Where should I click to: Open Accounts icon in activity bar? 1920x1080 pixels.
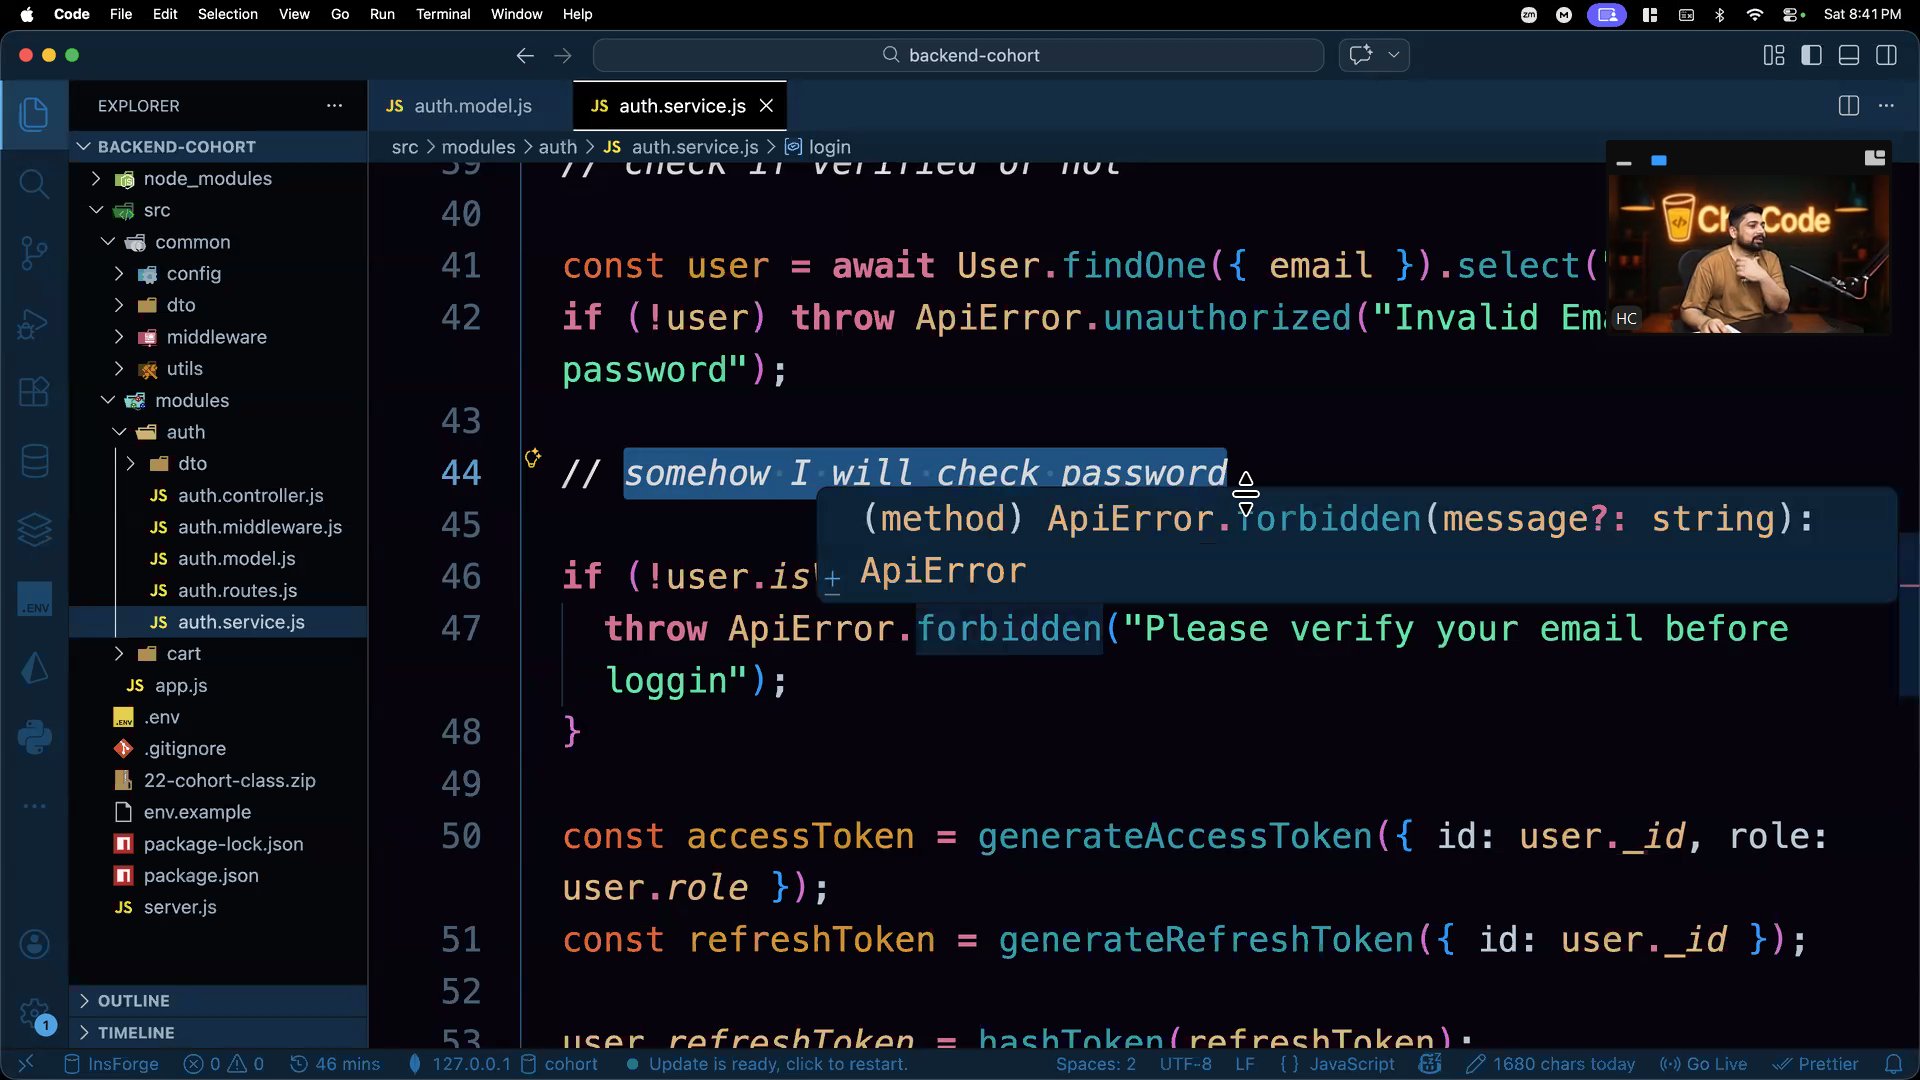coord(34,944)
